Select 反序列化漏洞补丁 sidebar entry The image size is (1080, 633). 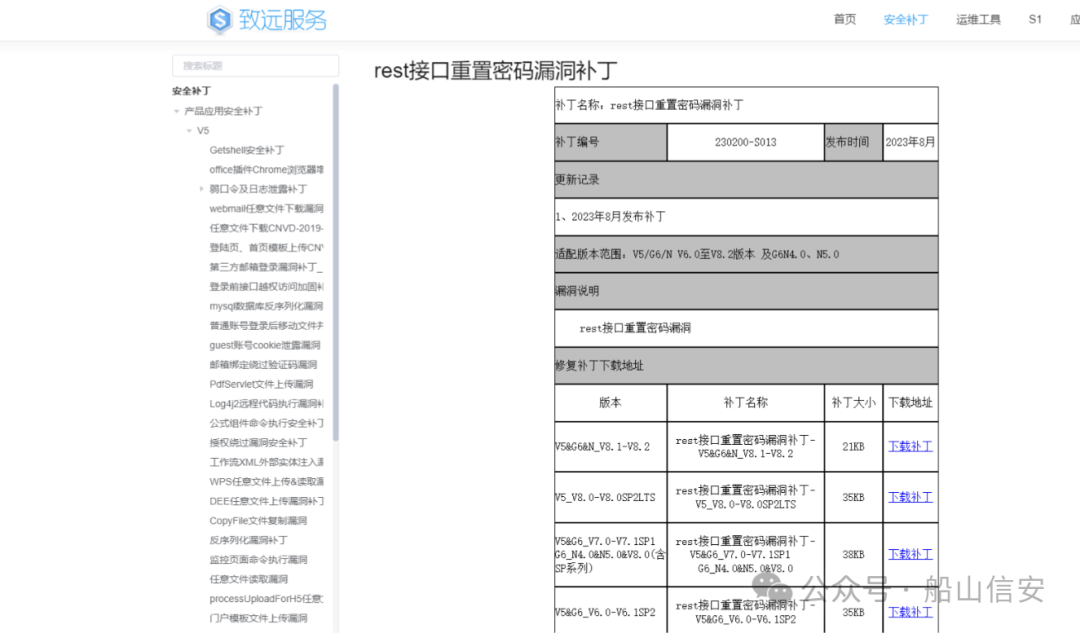tap(249, 540)
